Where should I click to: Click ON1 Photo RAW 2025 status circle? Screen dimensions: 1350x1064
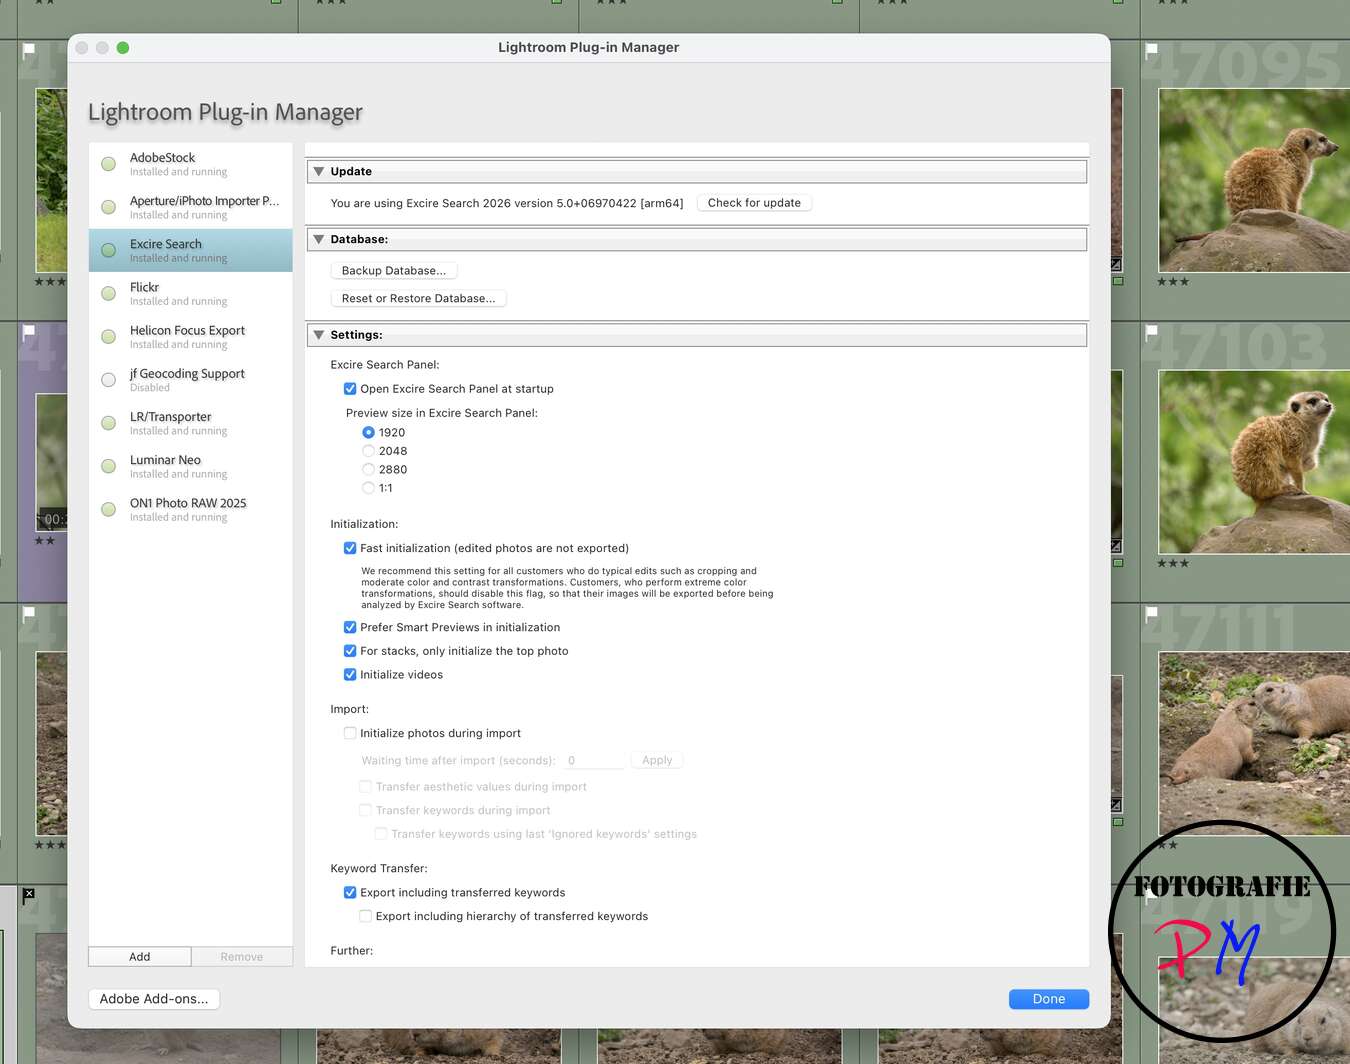pyautogui.click(x=109, y=509)
